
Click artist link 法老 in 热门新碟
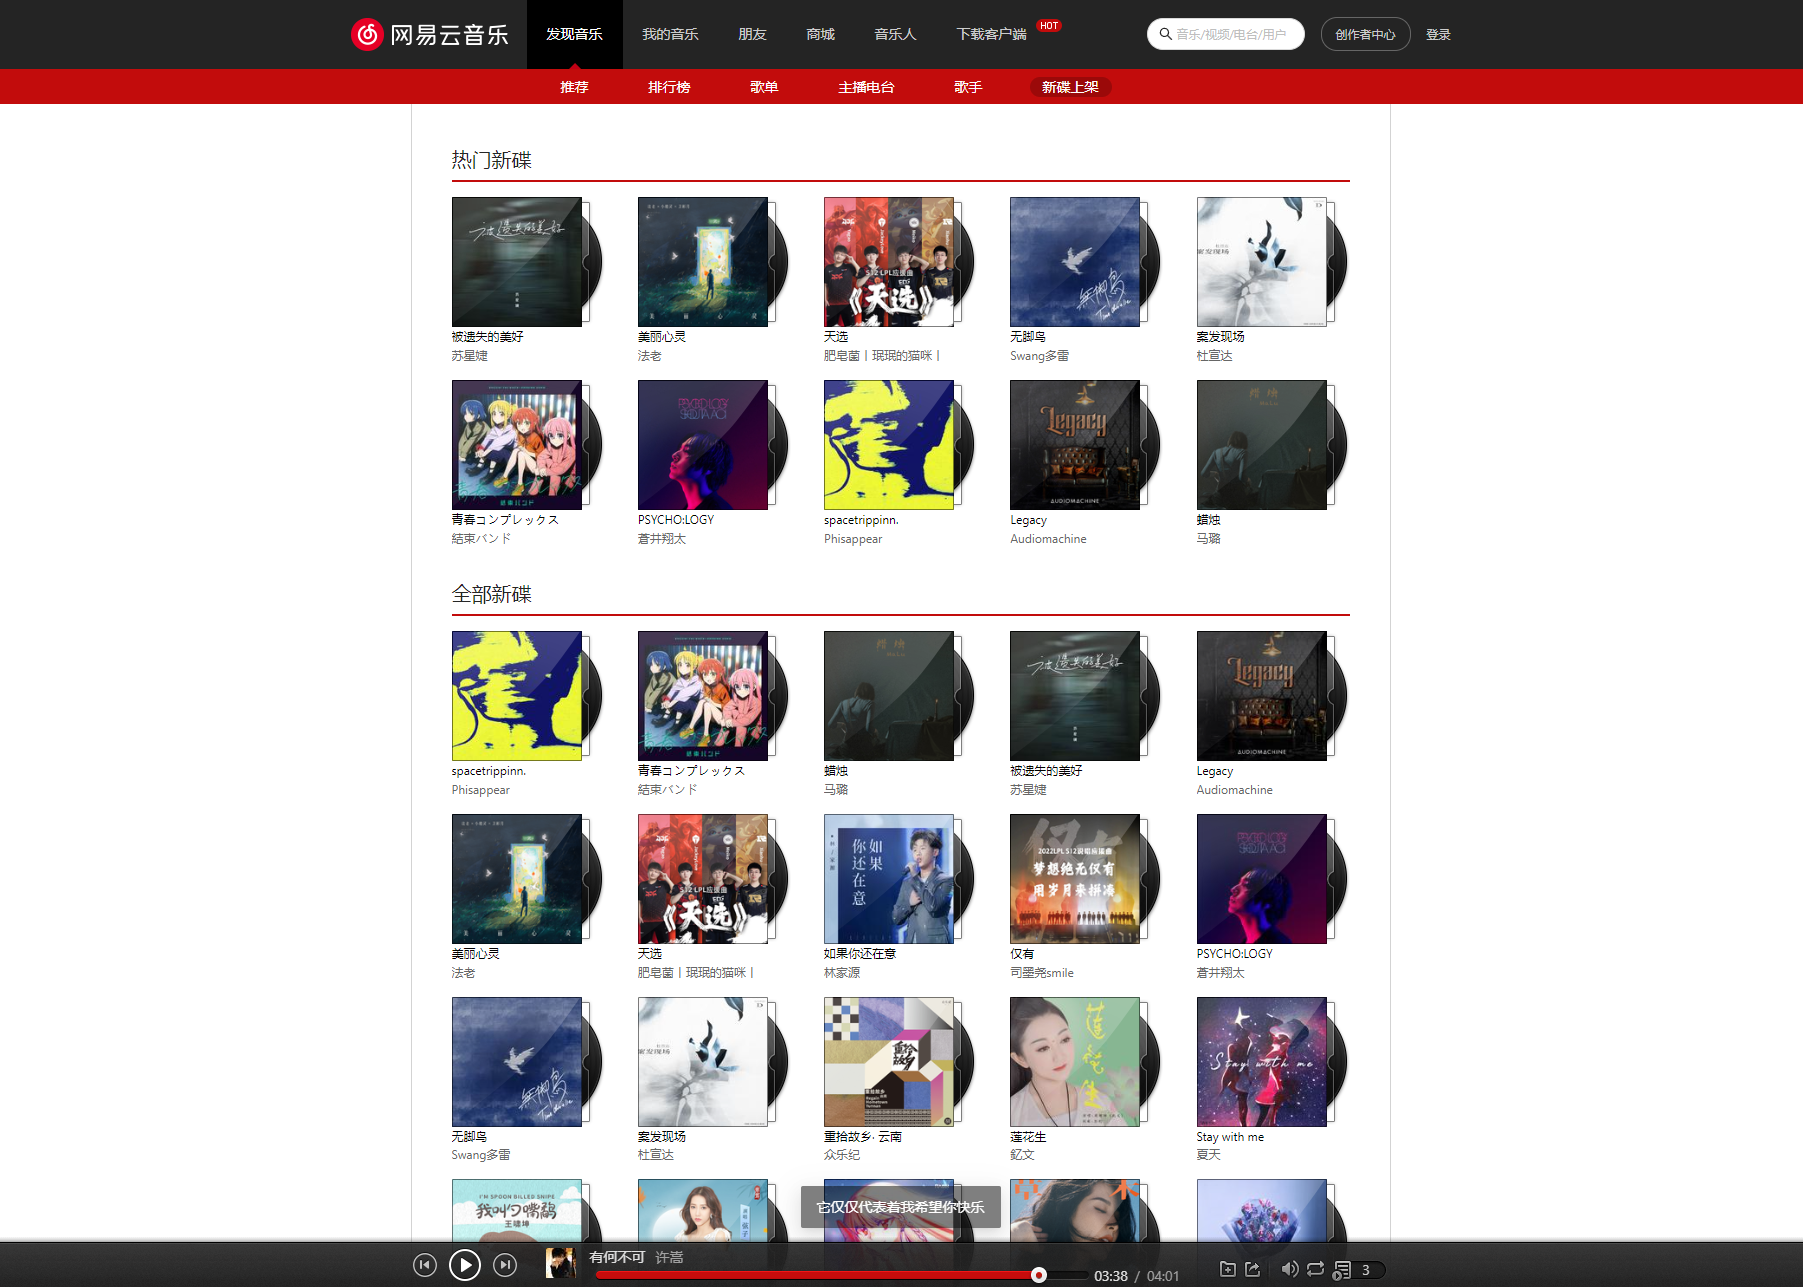pos(649,356)
